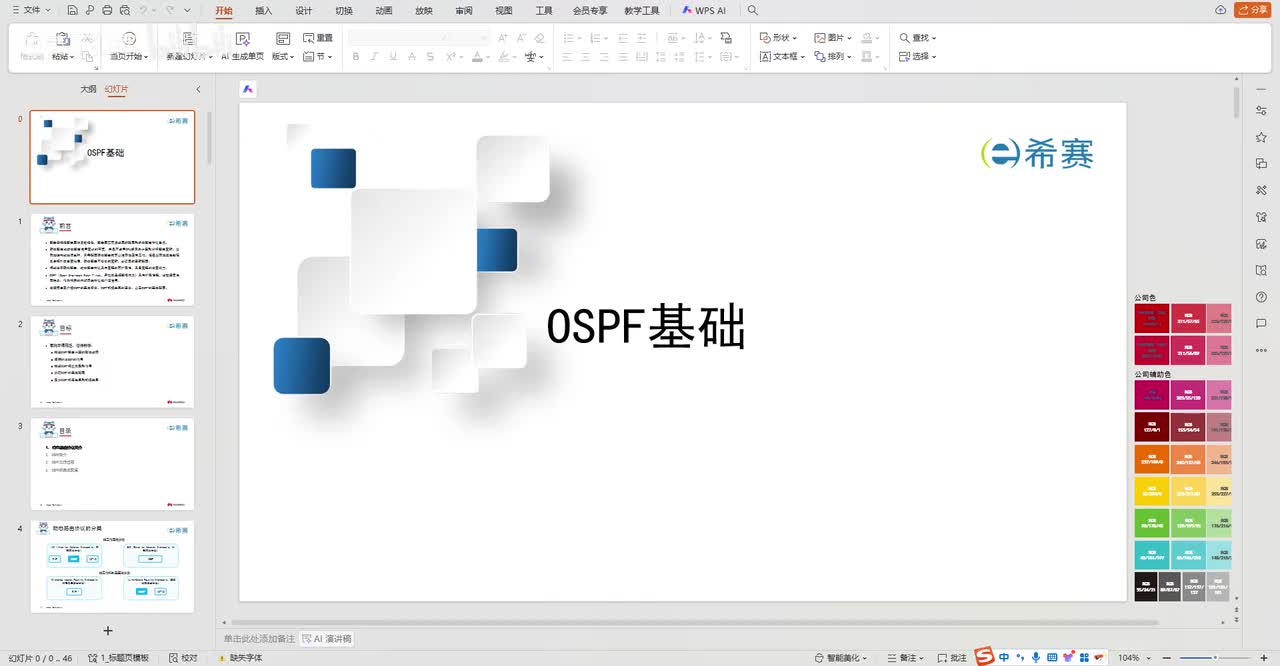Open the Sogou input method S icon
The height and width of the screenshot is (666, 1280).
tap(985, 657)
